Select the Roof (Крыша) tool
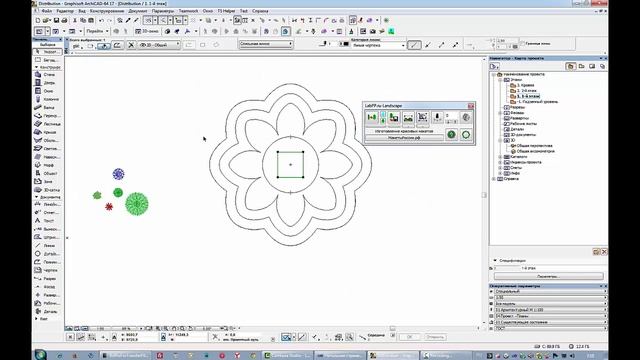The width and height of the screenshot is (640, 360). point(47,132)
